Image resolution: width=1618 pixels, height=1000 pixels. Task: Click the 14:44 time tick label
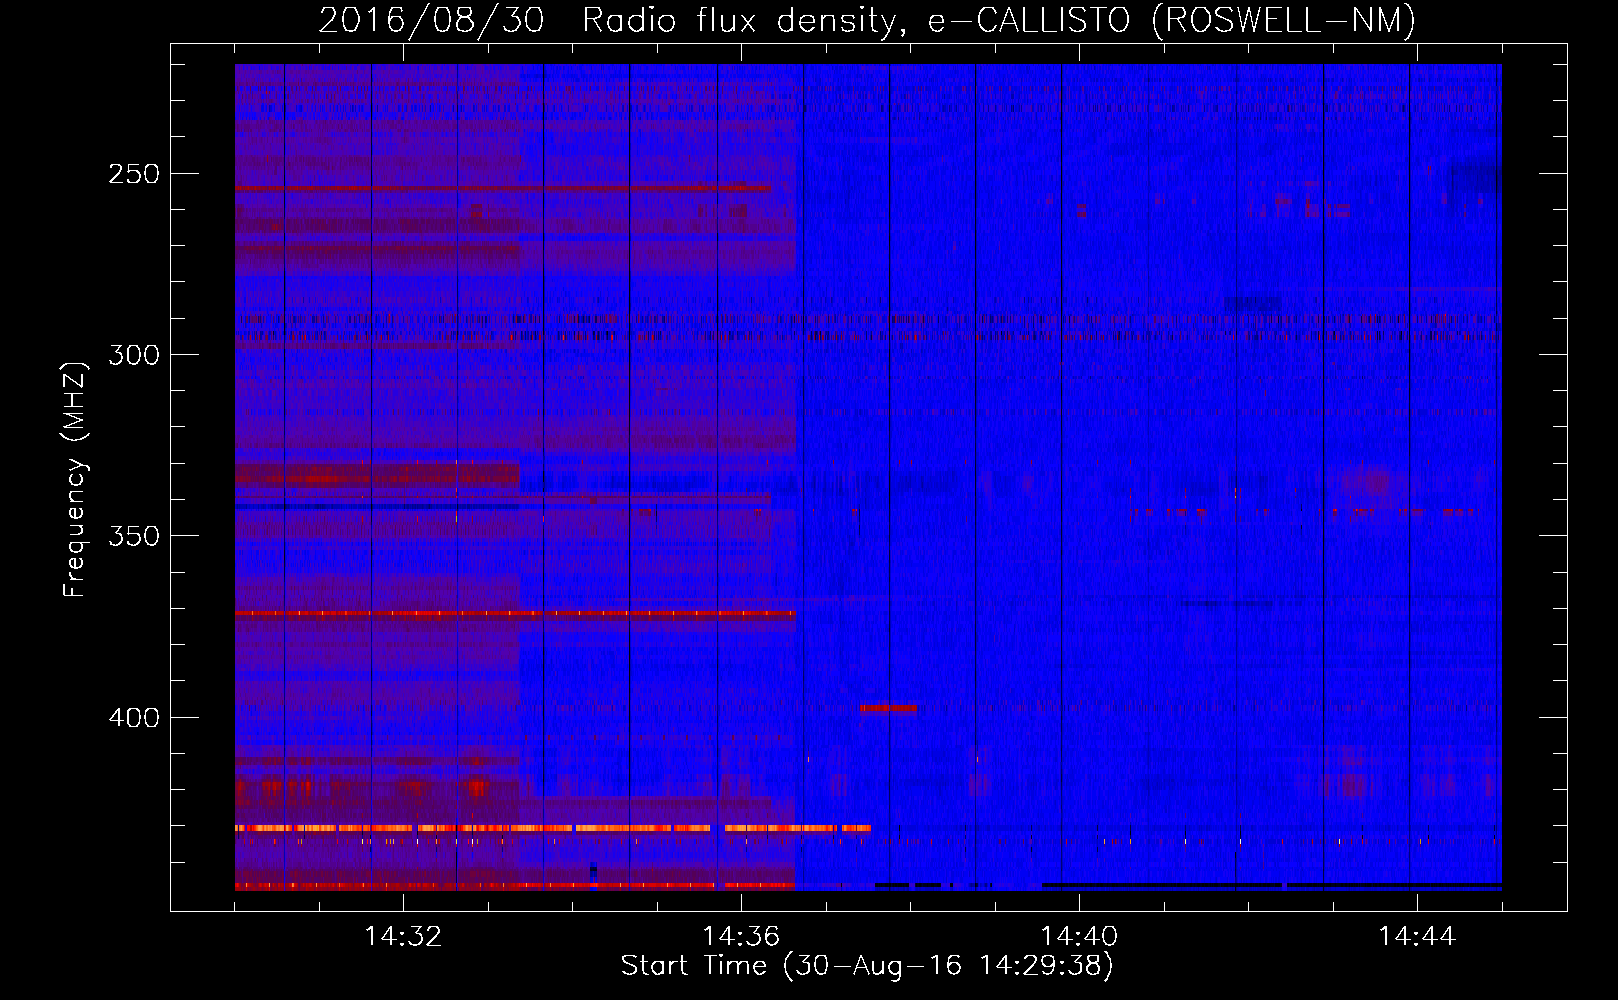pyautogui.click(x=1417, y=936)
